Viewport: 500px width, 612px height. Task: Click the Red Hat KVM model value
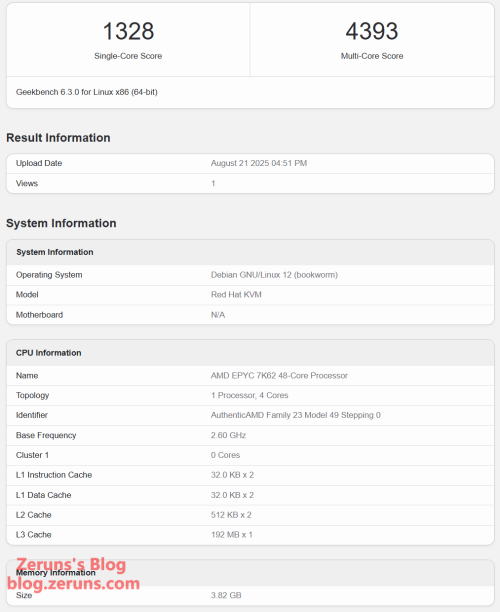(x=236, y=295)
